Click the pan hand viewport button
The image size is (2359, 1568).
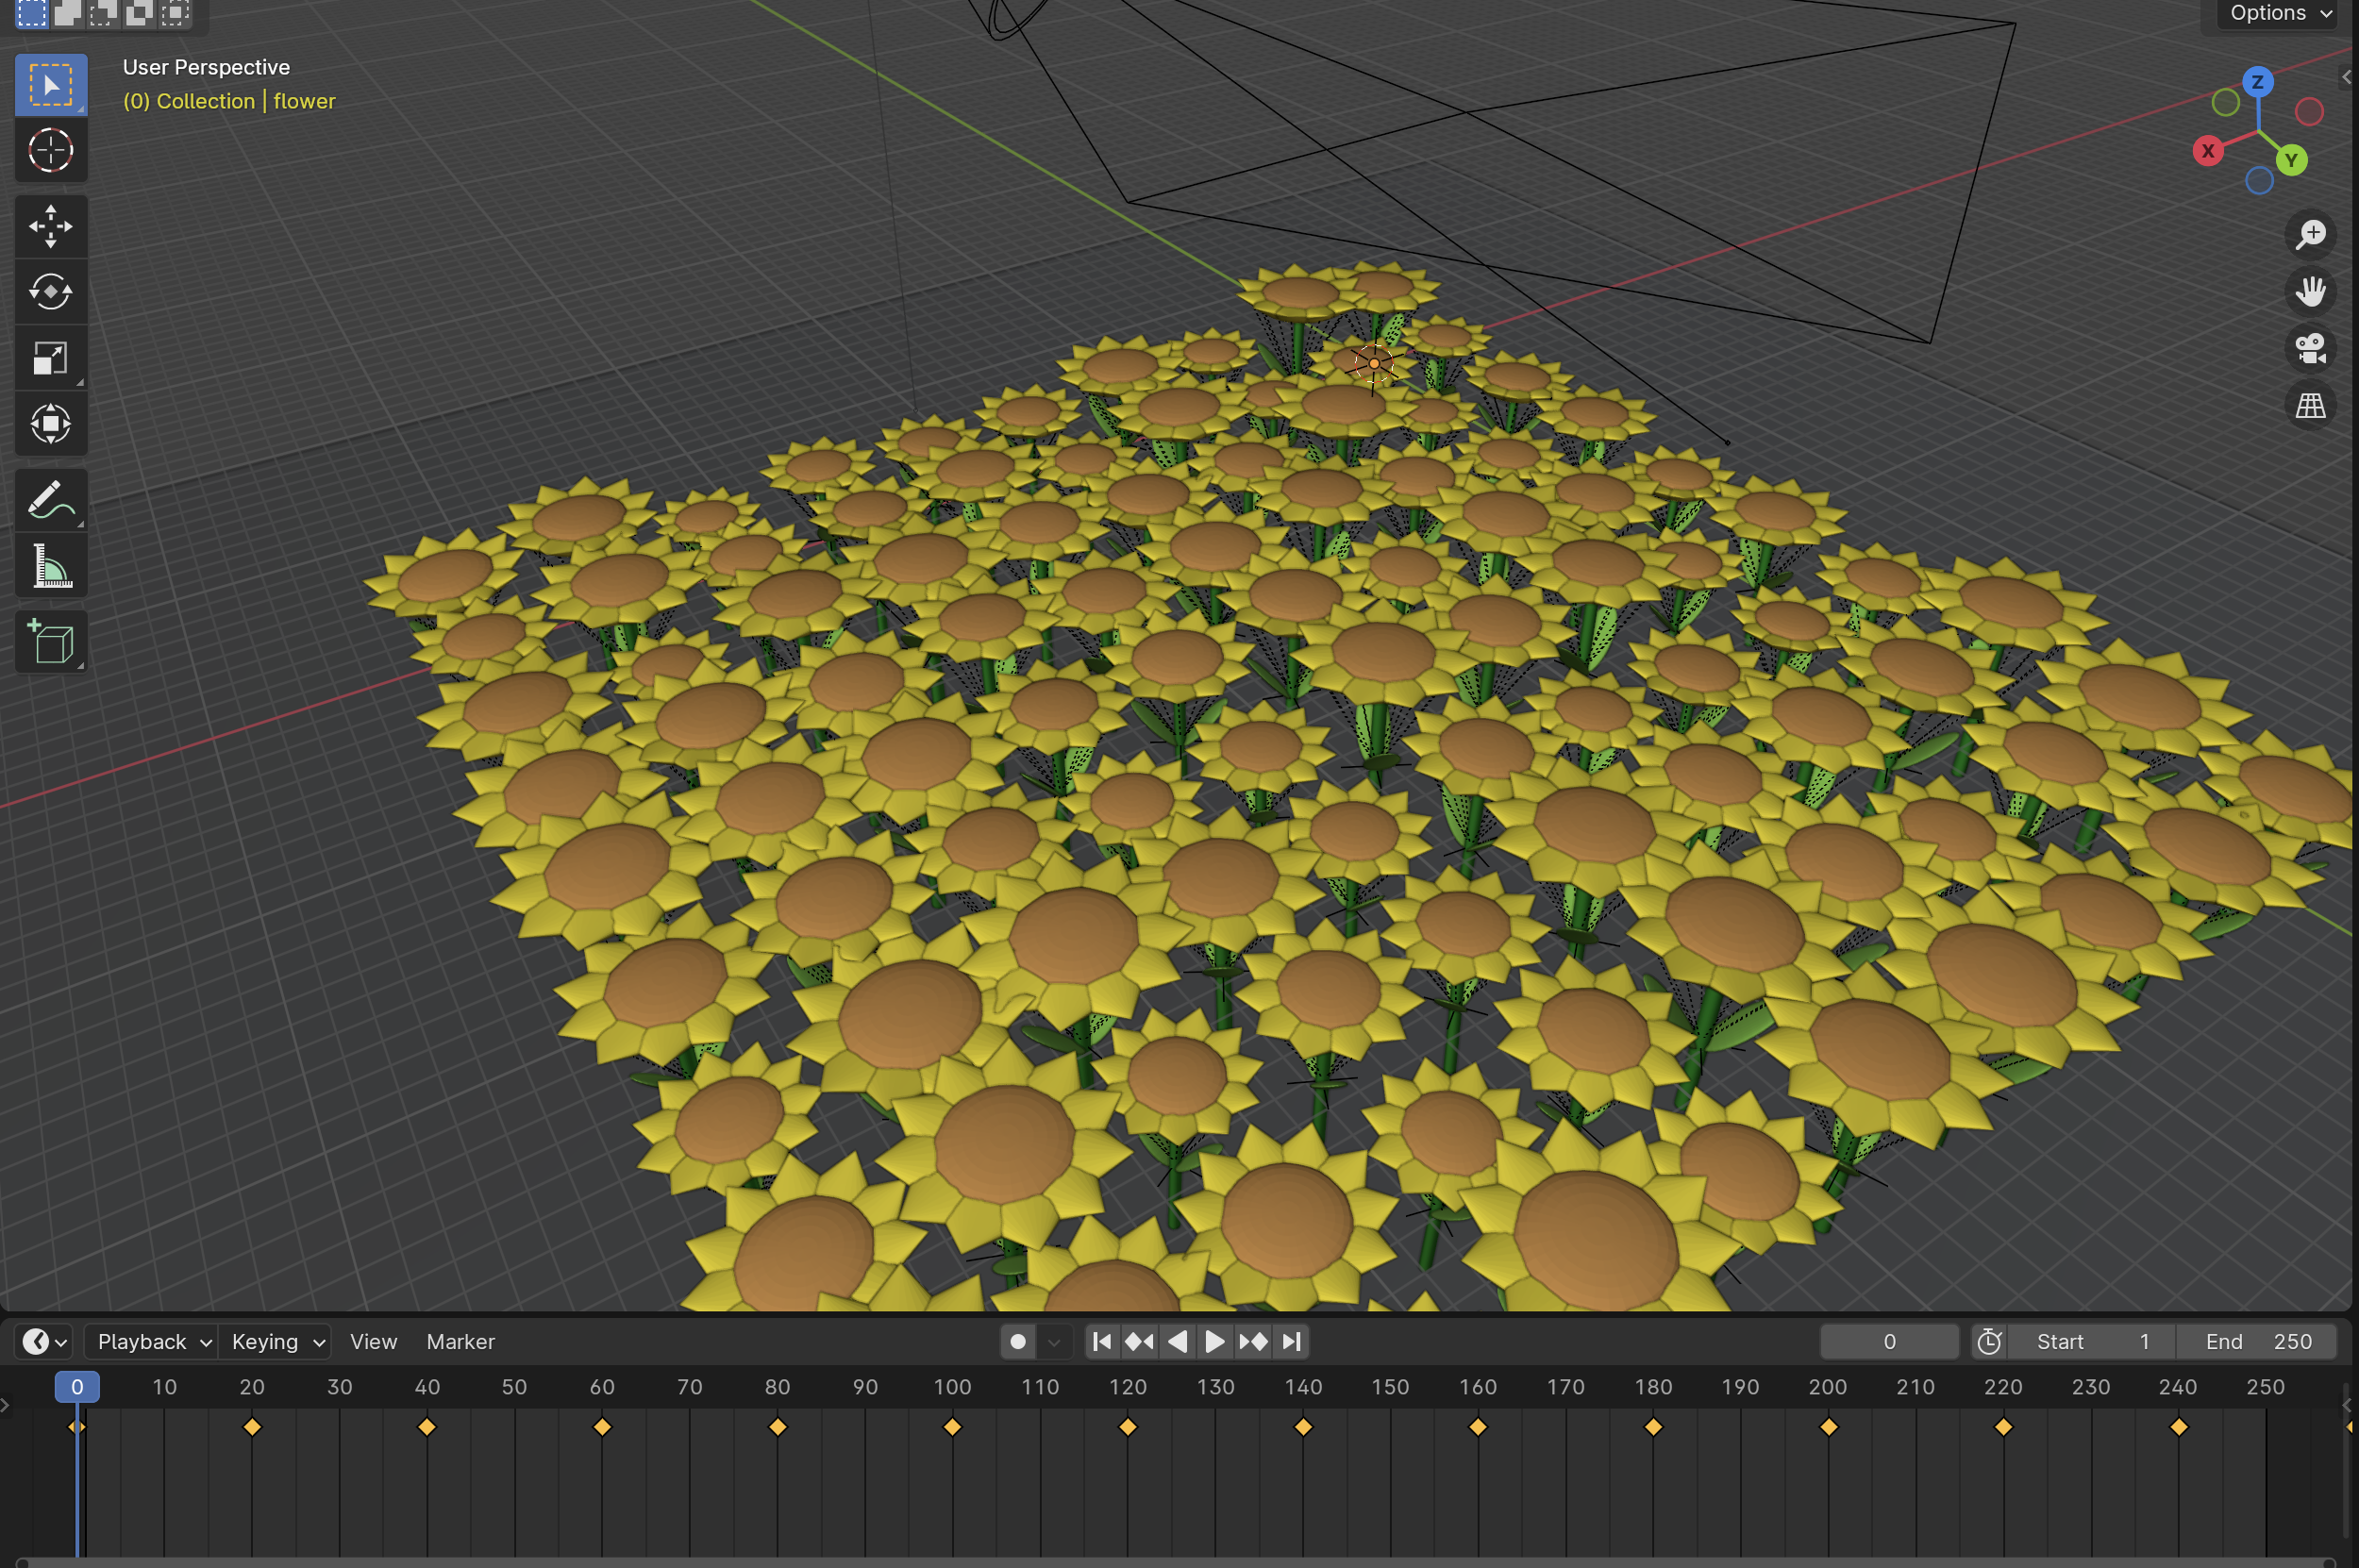2310,291
